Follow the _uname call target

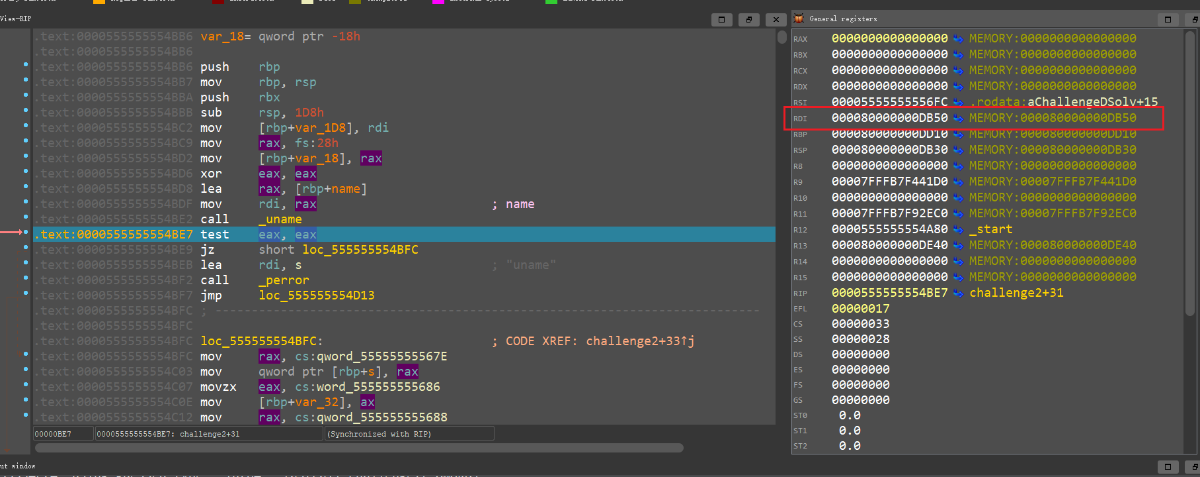279,219
